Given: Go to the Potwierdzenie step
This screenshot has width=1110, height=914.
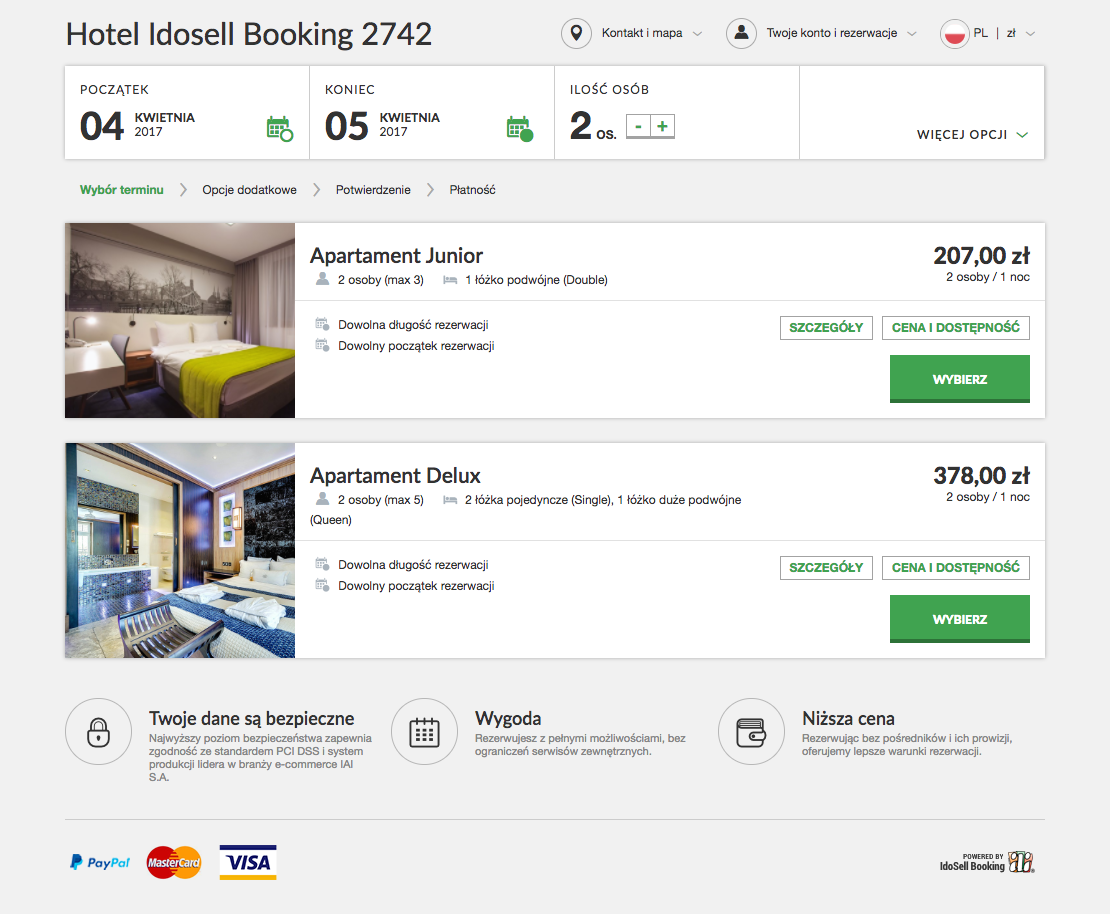Looking at the screenshot, I should [x=373, y=190].
